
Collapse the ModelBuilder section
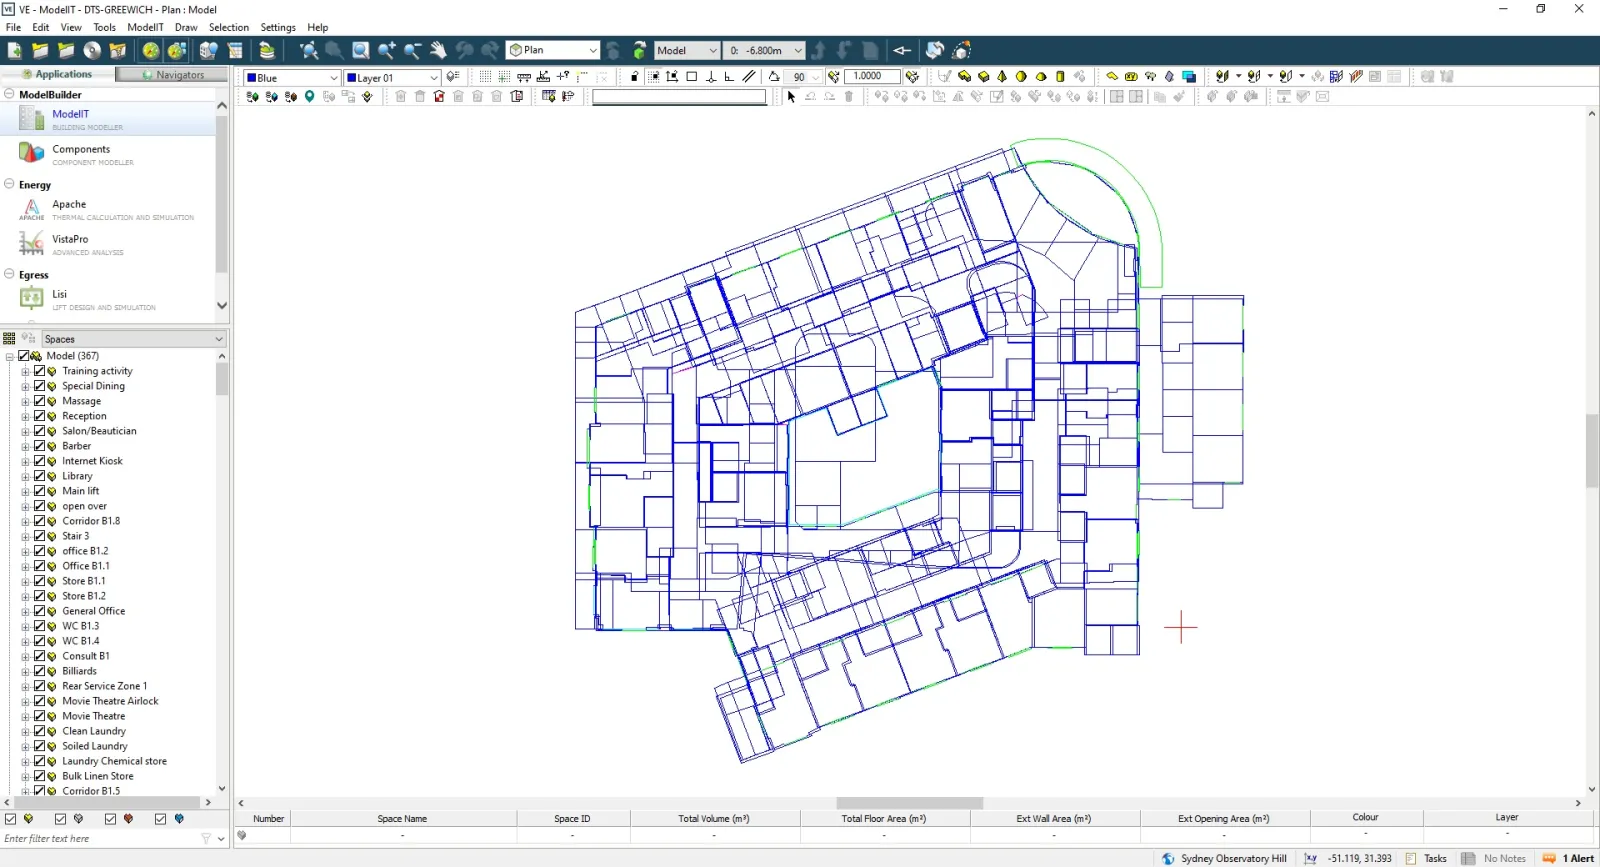click(x=9, y=94)
